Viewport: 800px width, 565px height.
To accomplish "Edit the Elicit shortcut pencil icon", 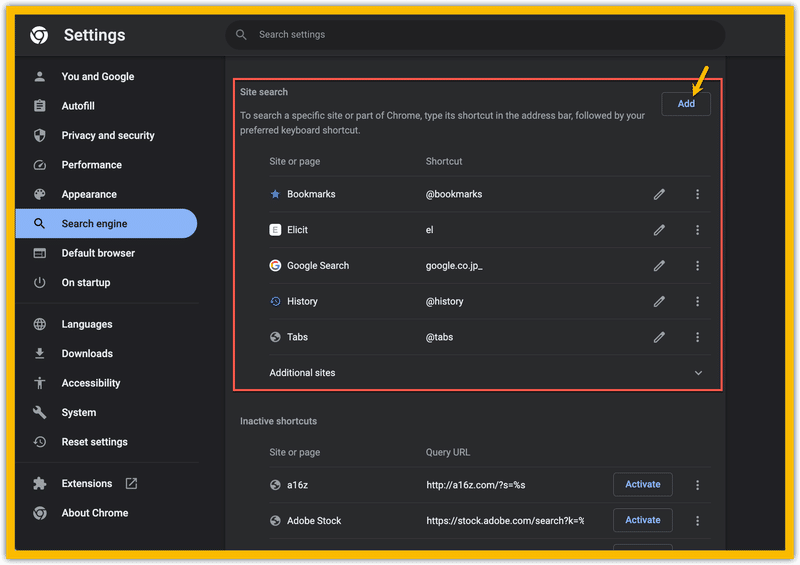I will (659, 230).
